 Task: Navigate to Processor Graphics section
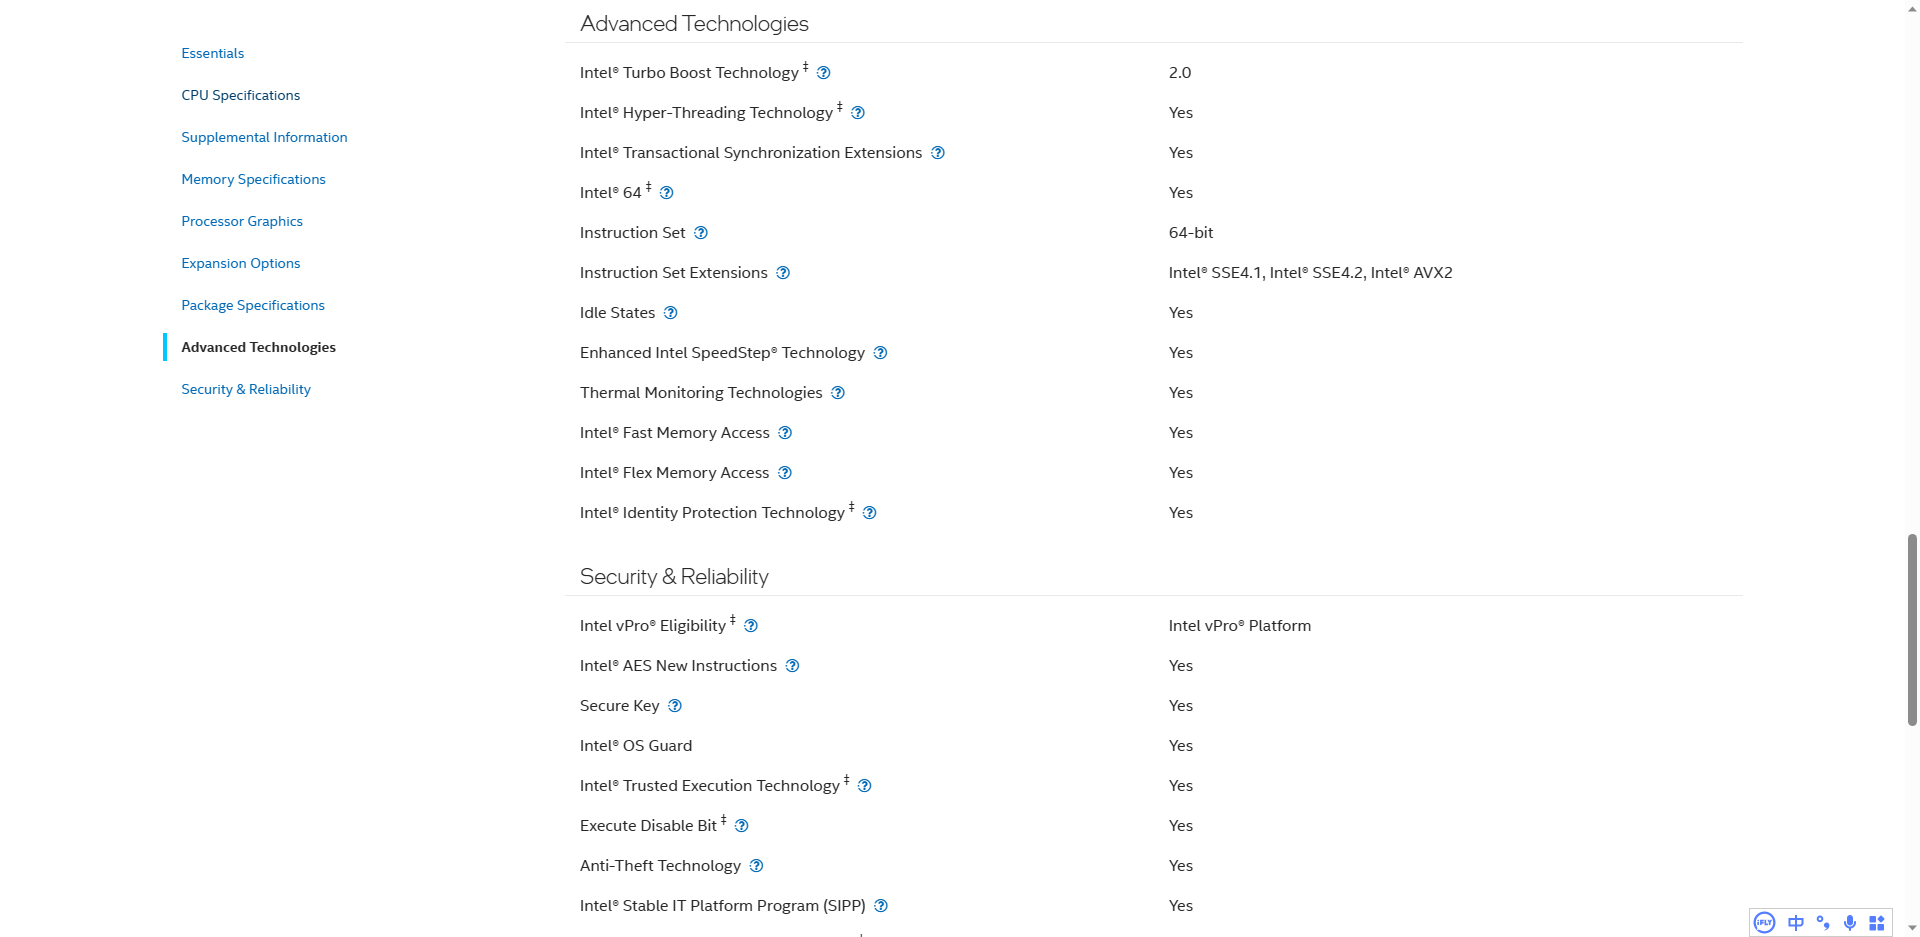(241, 221)
